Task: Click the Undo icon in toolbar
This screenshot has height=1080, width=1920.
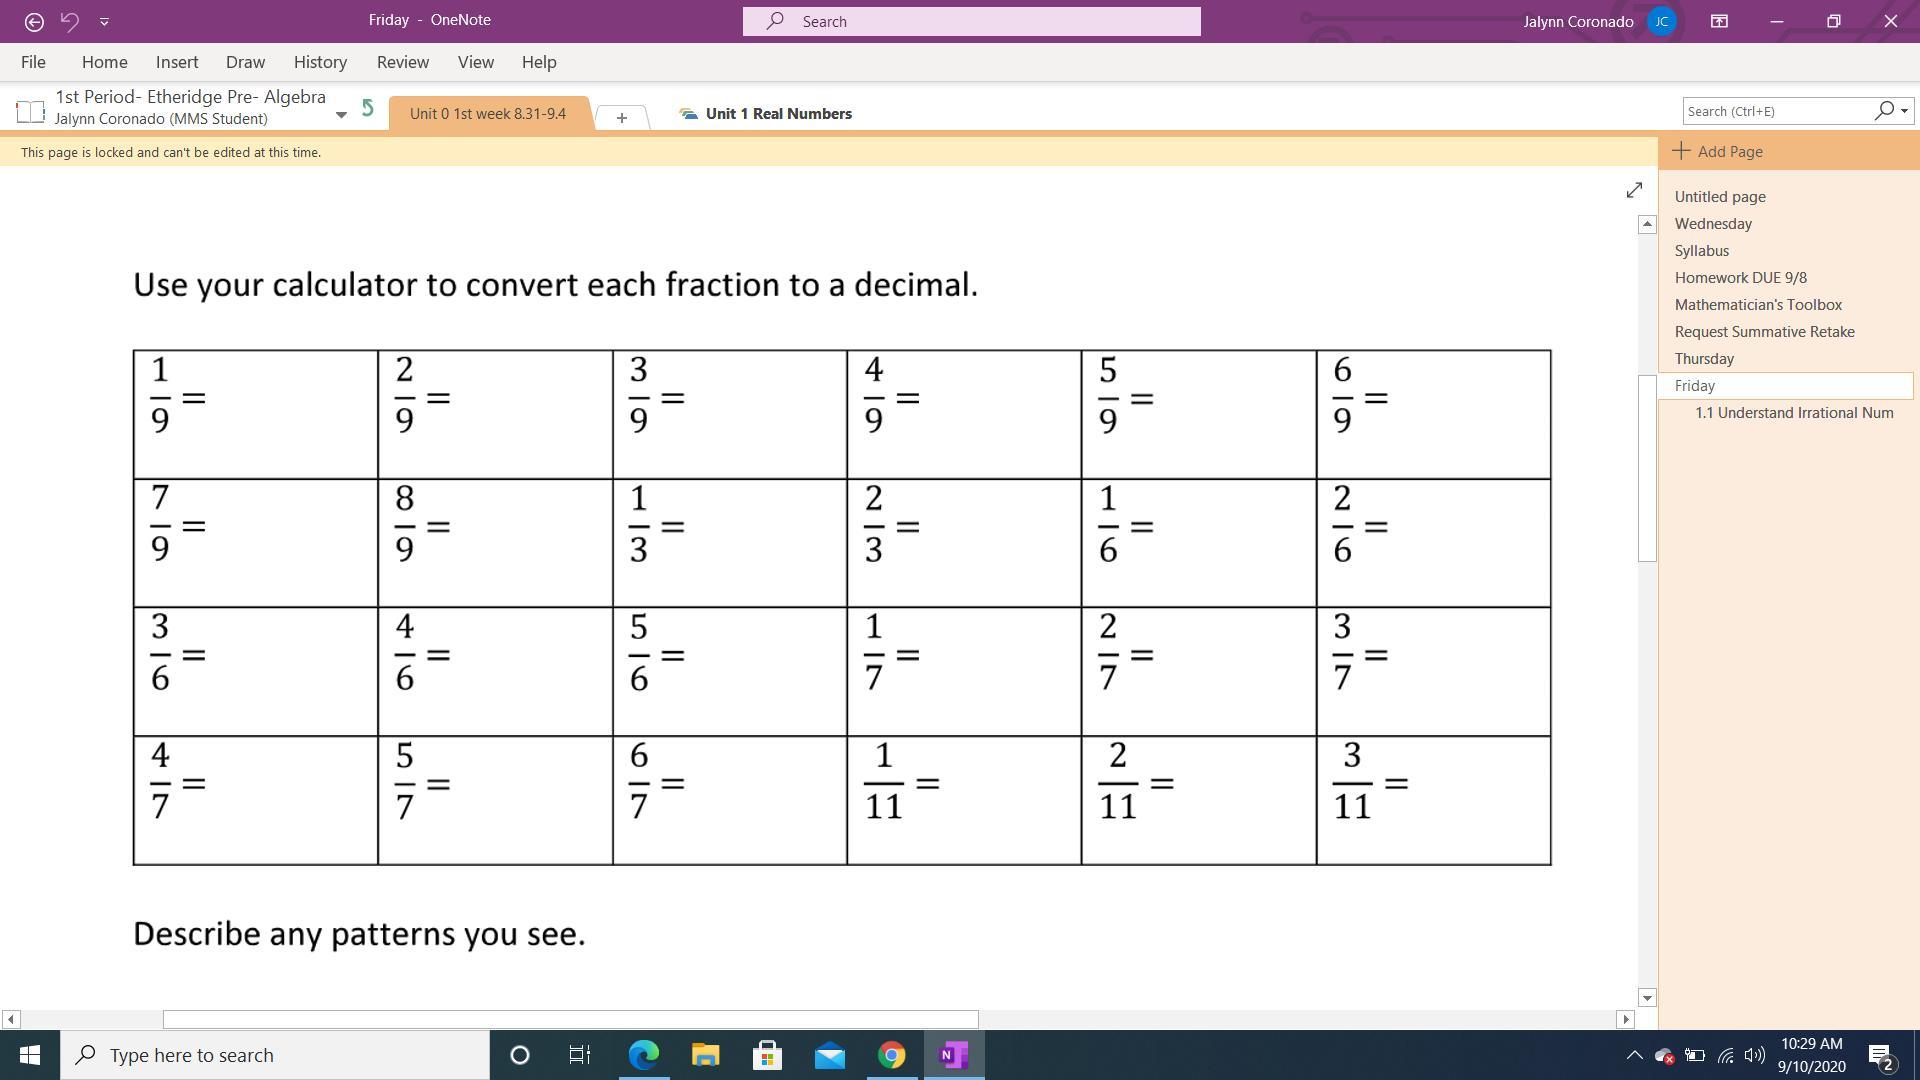Action: coord(69,20)
